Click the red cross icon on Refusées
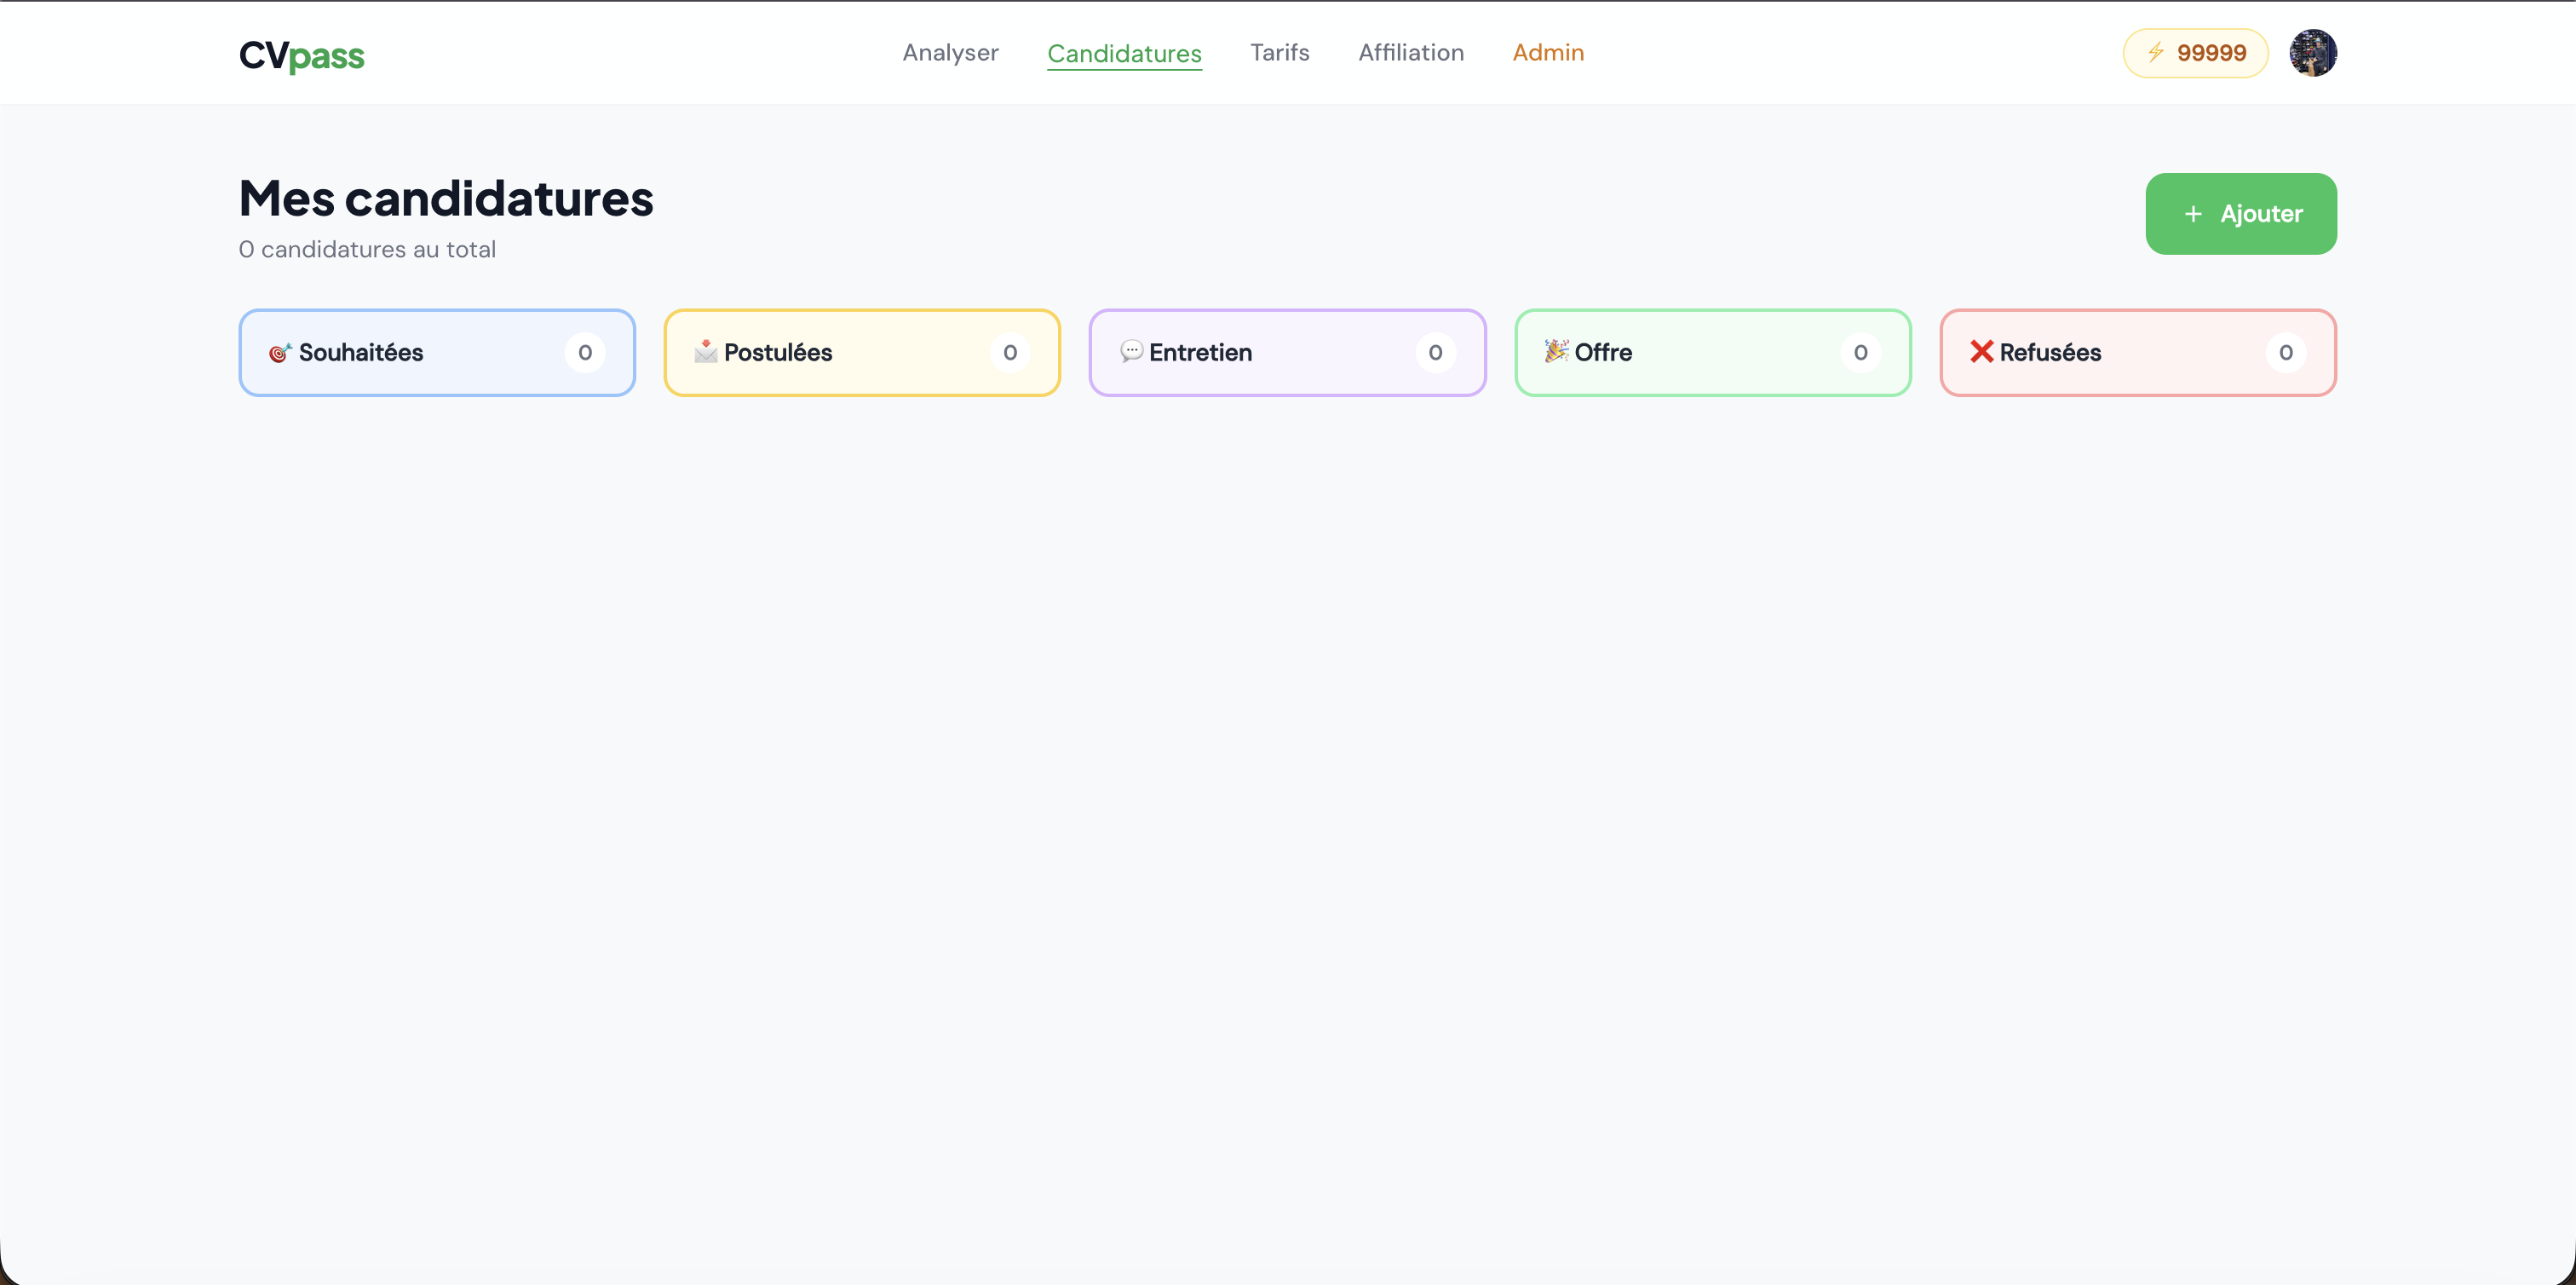This screenshot has height=1285, width=2576. pos(1981,351)
